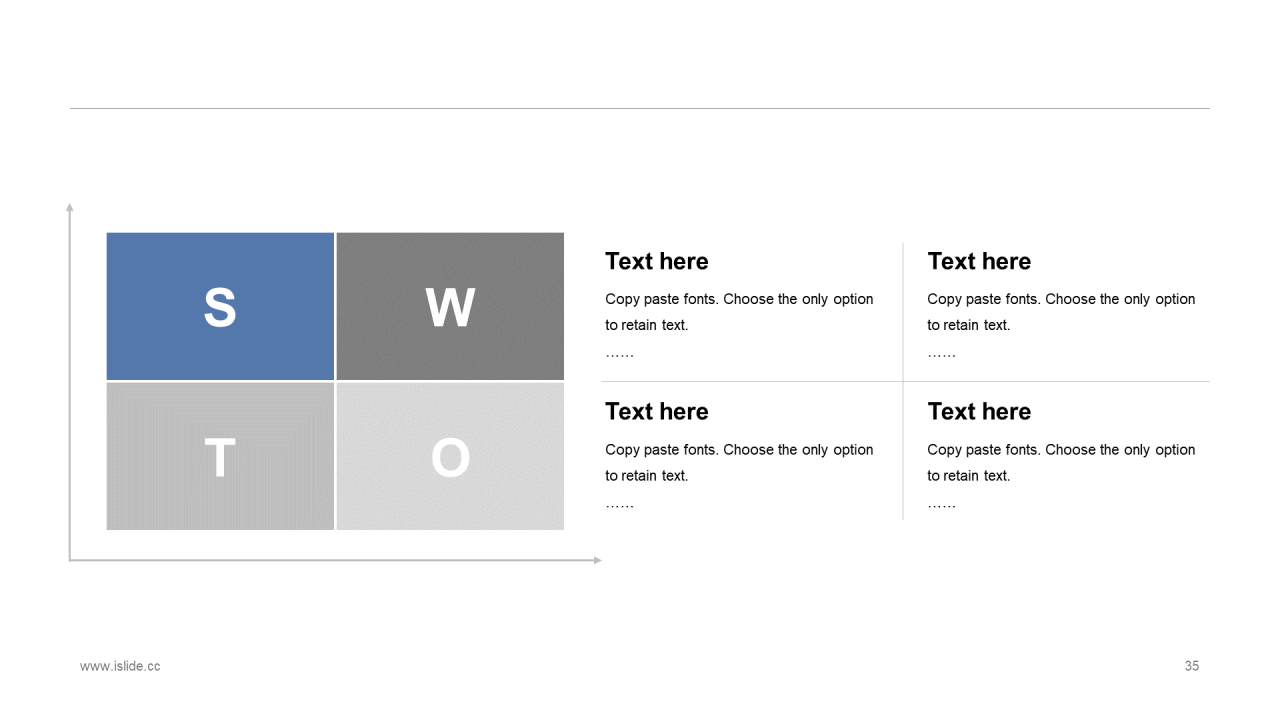Click the 'Copy paste fonts' paragraph beside the W box

click(739, 325)
